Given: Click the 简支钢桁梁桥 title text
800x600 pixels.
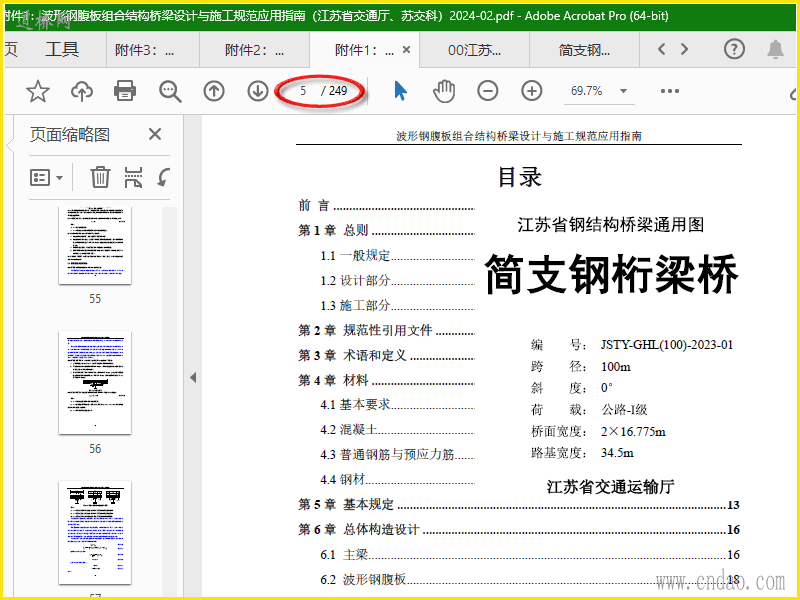Looking at the screenshot, I should click(x=611, y=274).
